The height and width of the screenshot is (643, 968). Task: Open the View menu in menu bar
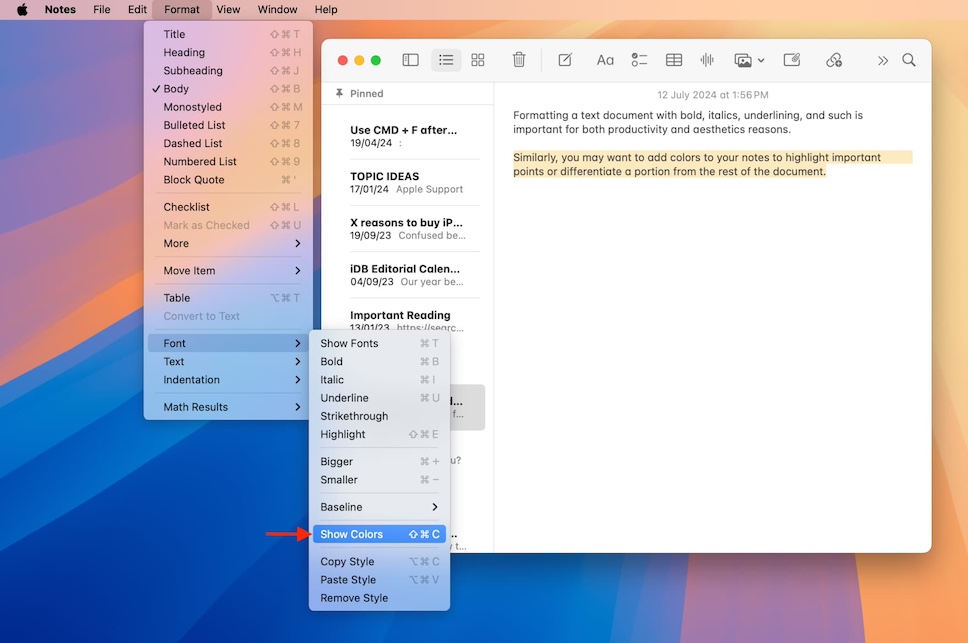click(x=228, y=9)
